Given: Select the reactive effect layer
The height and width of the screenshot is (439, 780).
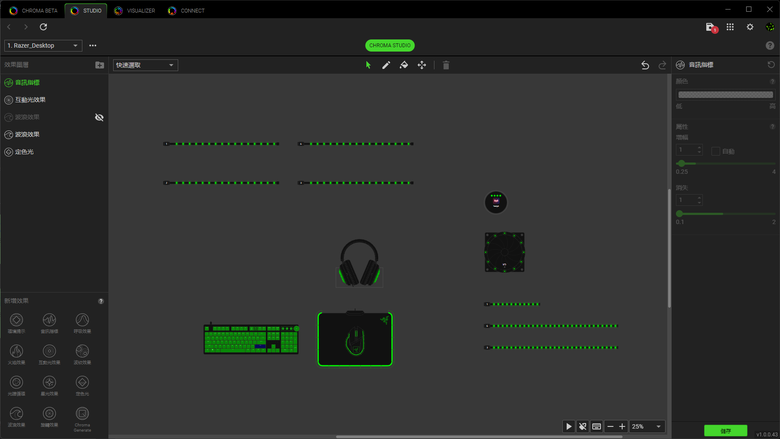Looking at the screenshot, I should [x=54, y=100].
